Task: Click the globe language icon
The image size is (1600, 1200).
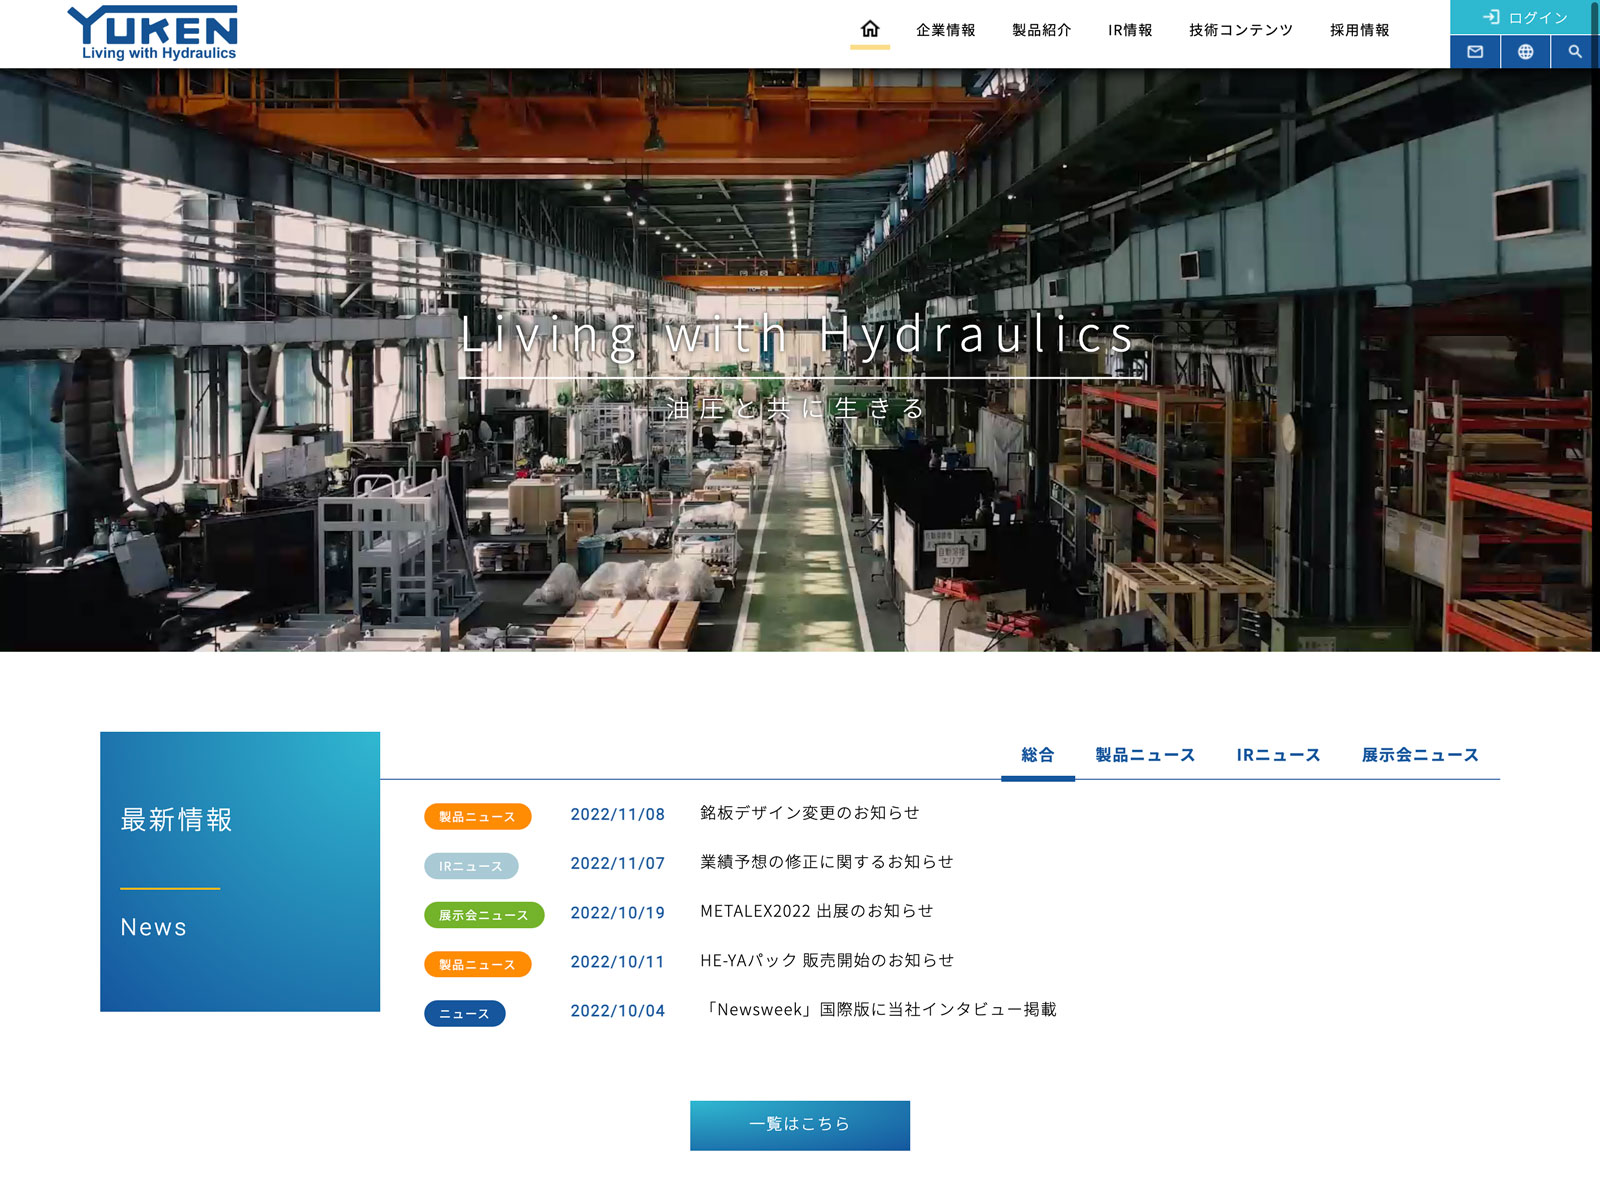Action: [1525, 52]
